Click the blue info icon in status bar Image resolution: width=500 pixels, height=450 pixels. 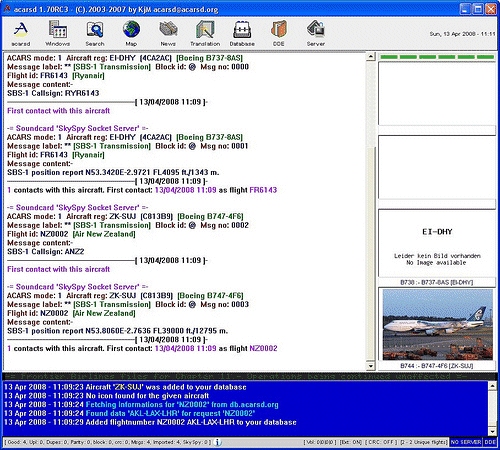[x=218, y=442]
